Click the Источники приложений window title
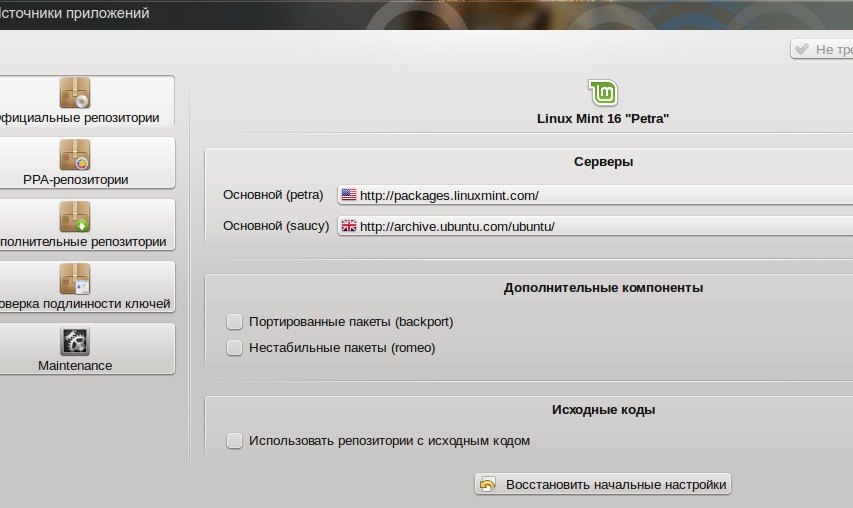 [75, 13]
